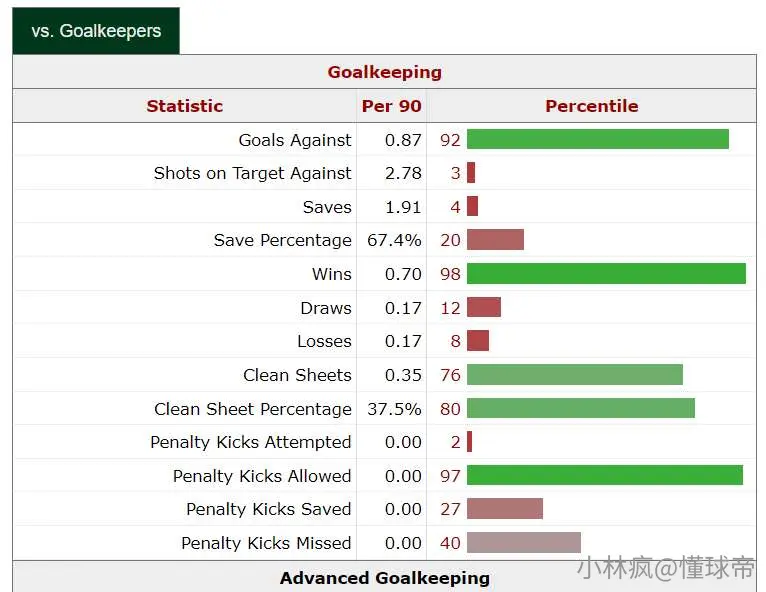Click the Clean Sheet Percentage label
Screen dimensions: 766x592
tap(253, 409)
